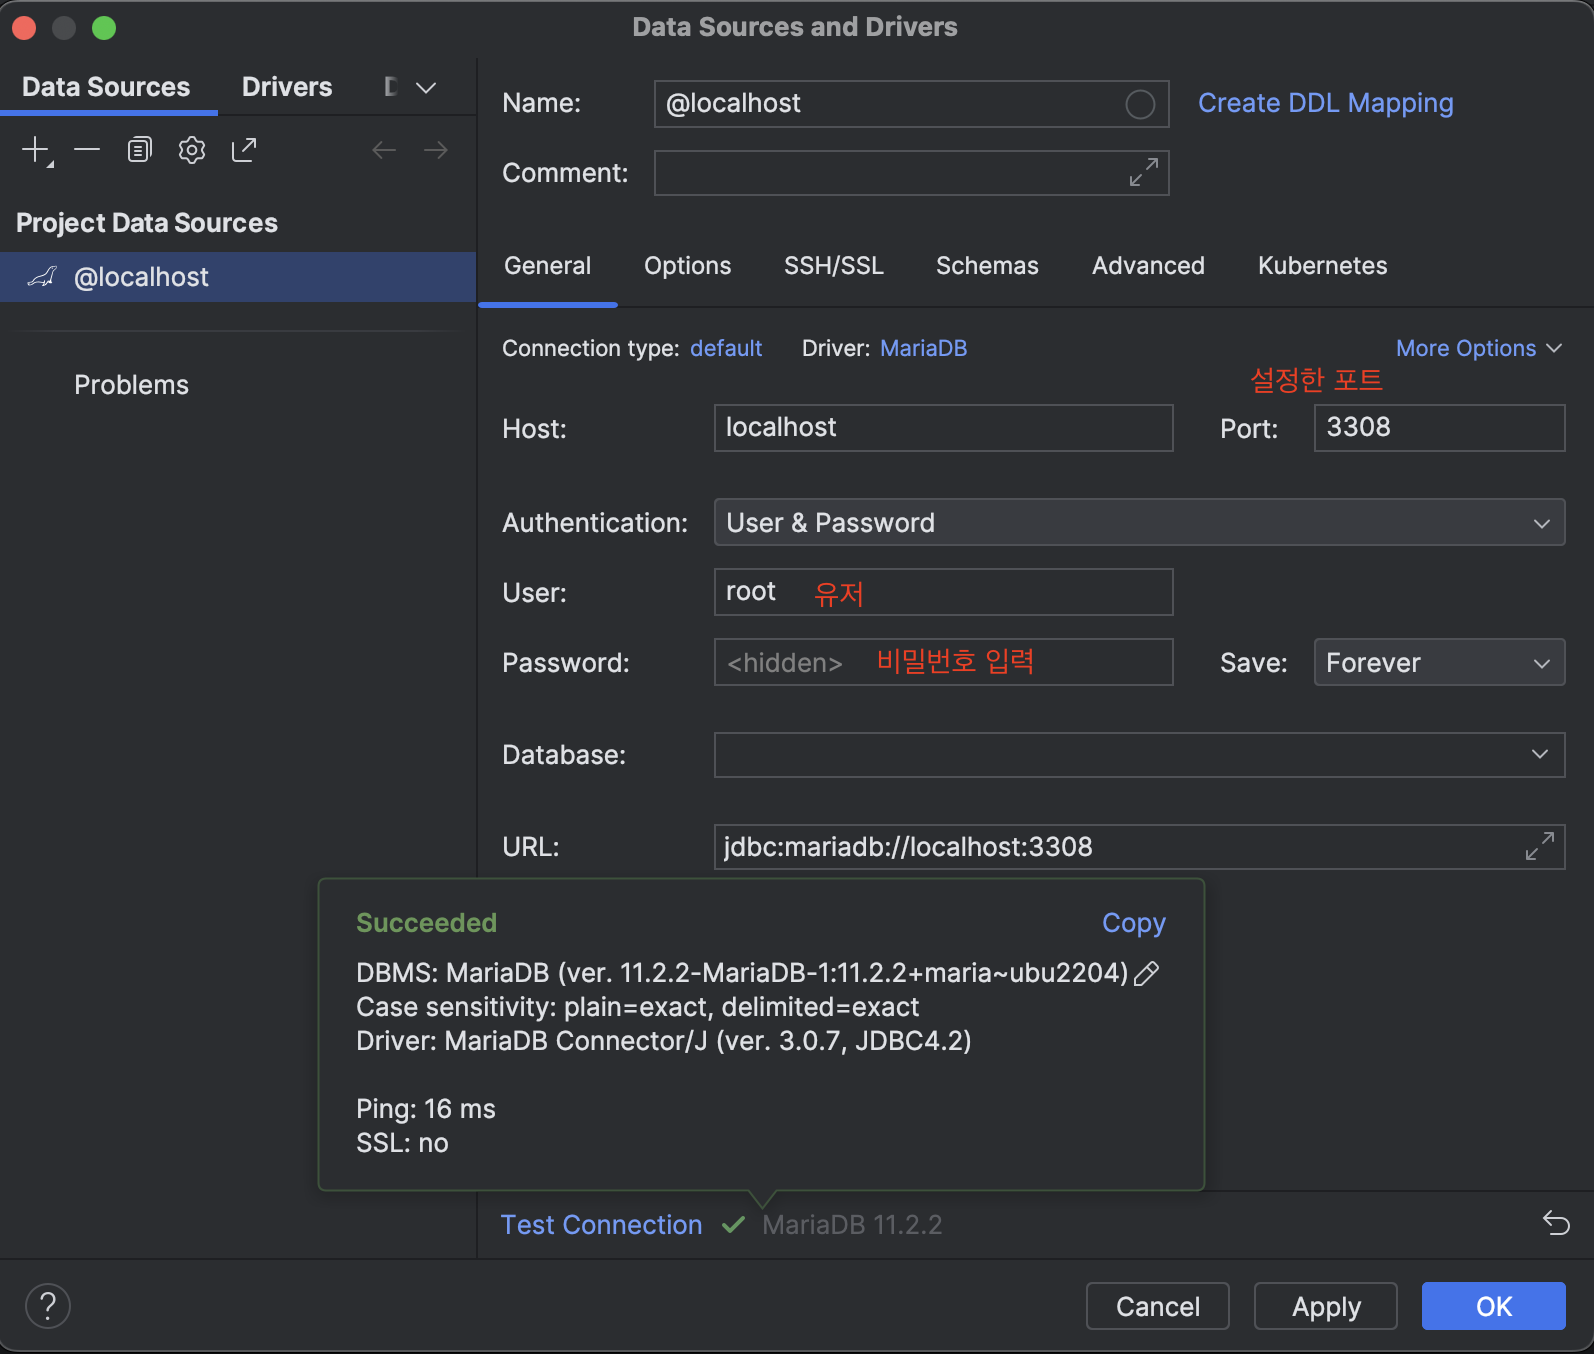Click the remove data source minus icon

[x=87, y=150]
